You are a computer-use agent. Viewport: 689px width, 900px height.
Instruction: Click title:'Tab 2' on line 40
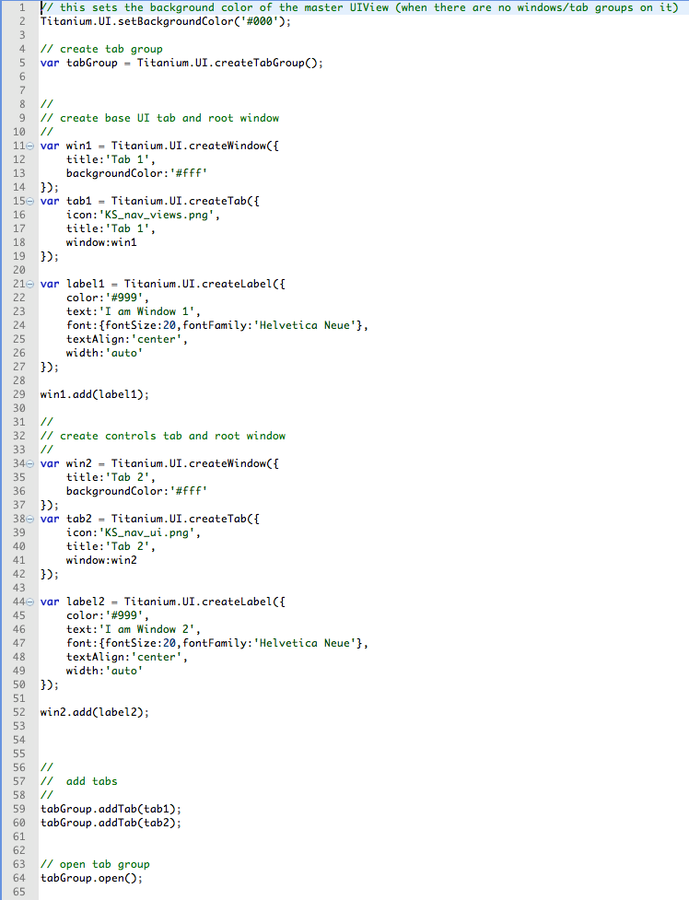[x=110, y=546]
